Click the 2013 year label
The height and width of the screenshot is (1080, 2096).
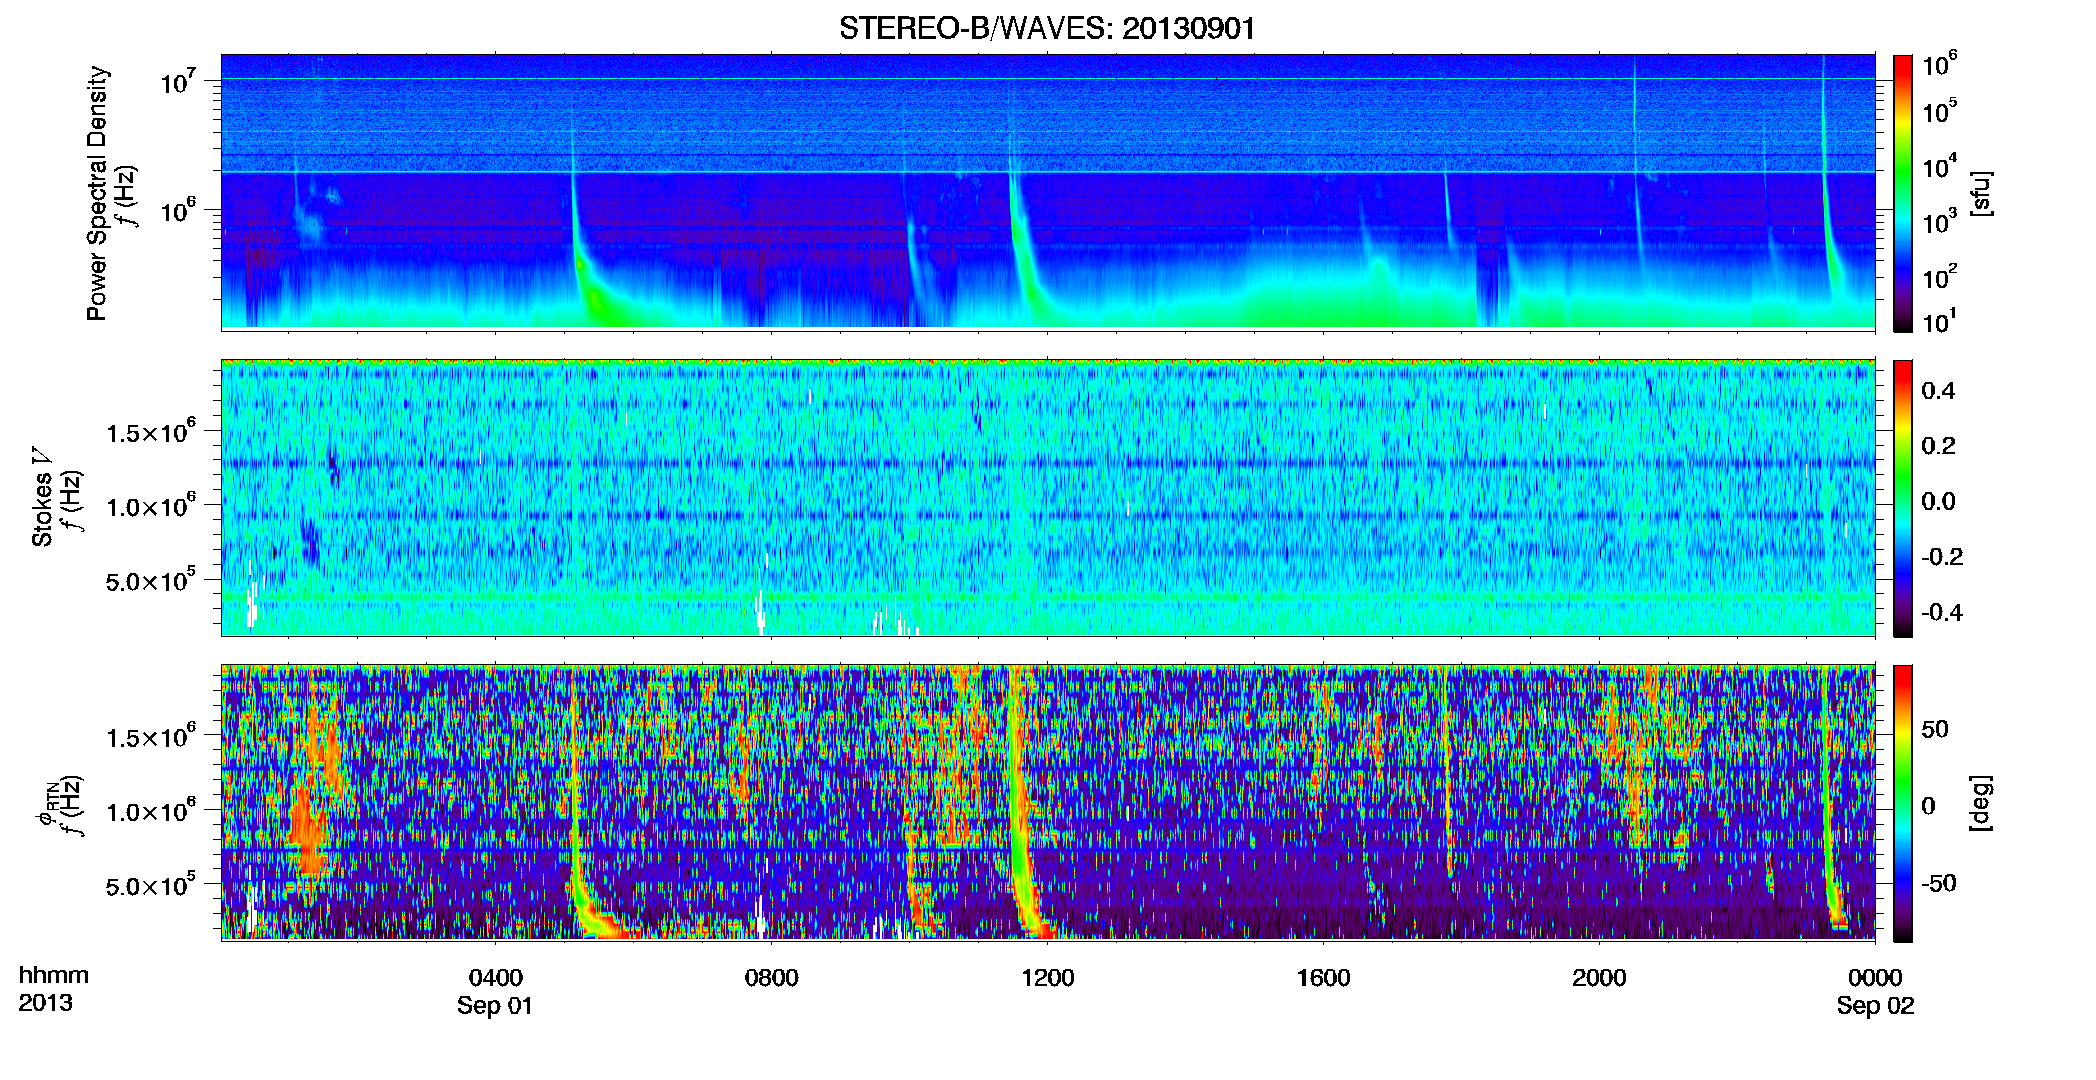(x=45, y=1003)
